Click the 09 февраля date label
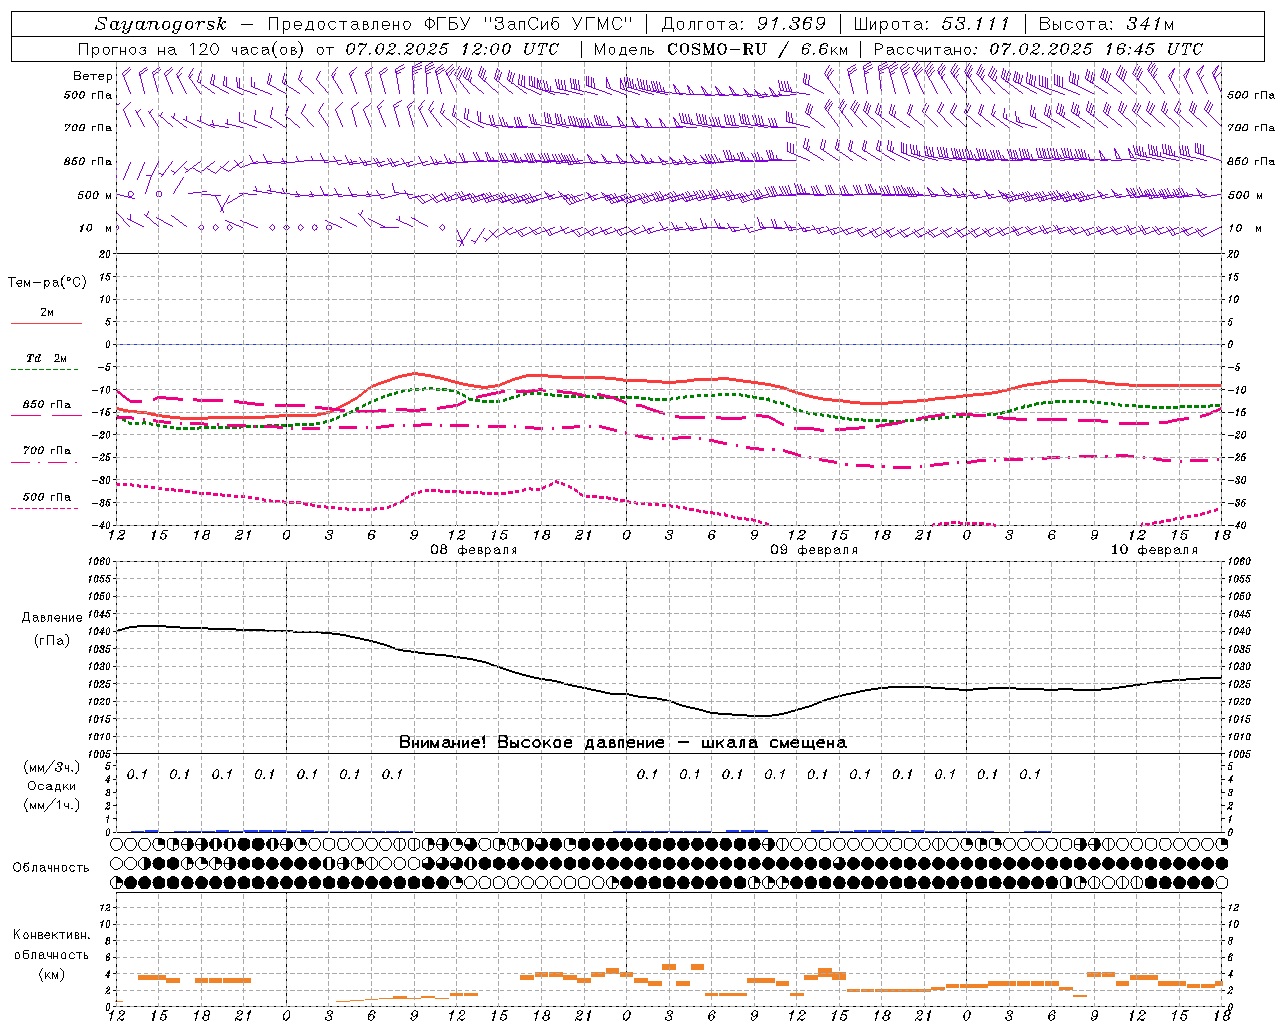The image size is (1280, 1024). [x=814, y=550]
